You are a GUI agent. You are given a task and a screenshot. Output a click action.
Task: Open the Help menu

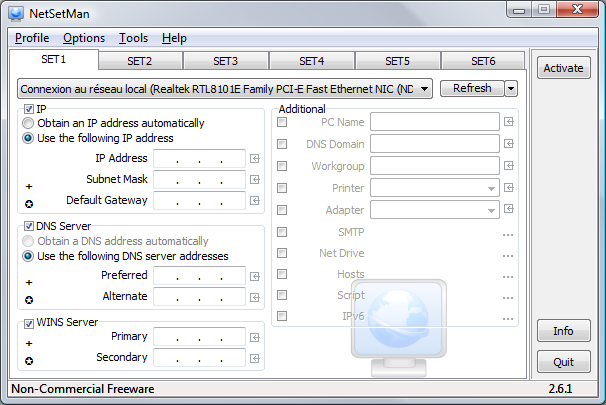click(174, 38)
